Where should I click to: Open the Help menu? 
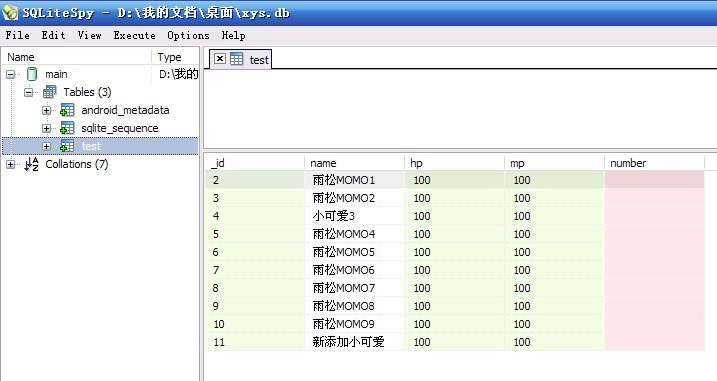tap(233, 35)
